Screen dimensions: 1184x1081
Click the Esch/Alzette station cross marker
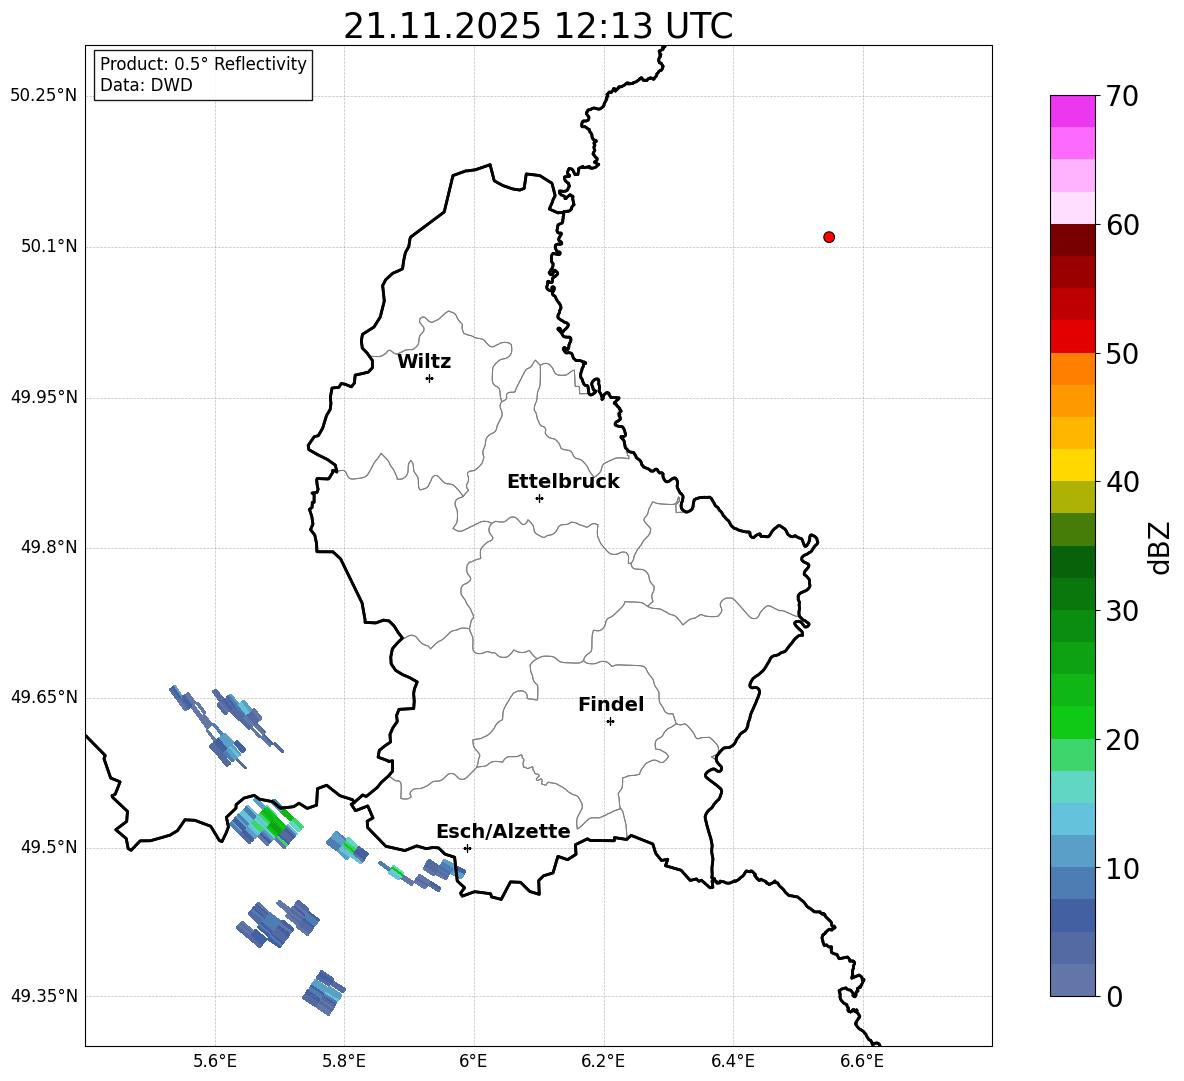[x=467, y=848]
